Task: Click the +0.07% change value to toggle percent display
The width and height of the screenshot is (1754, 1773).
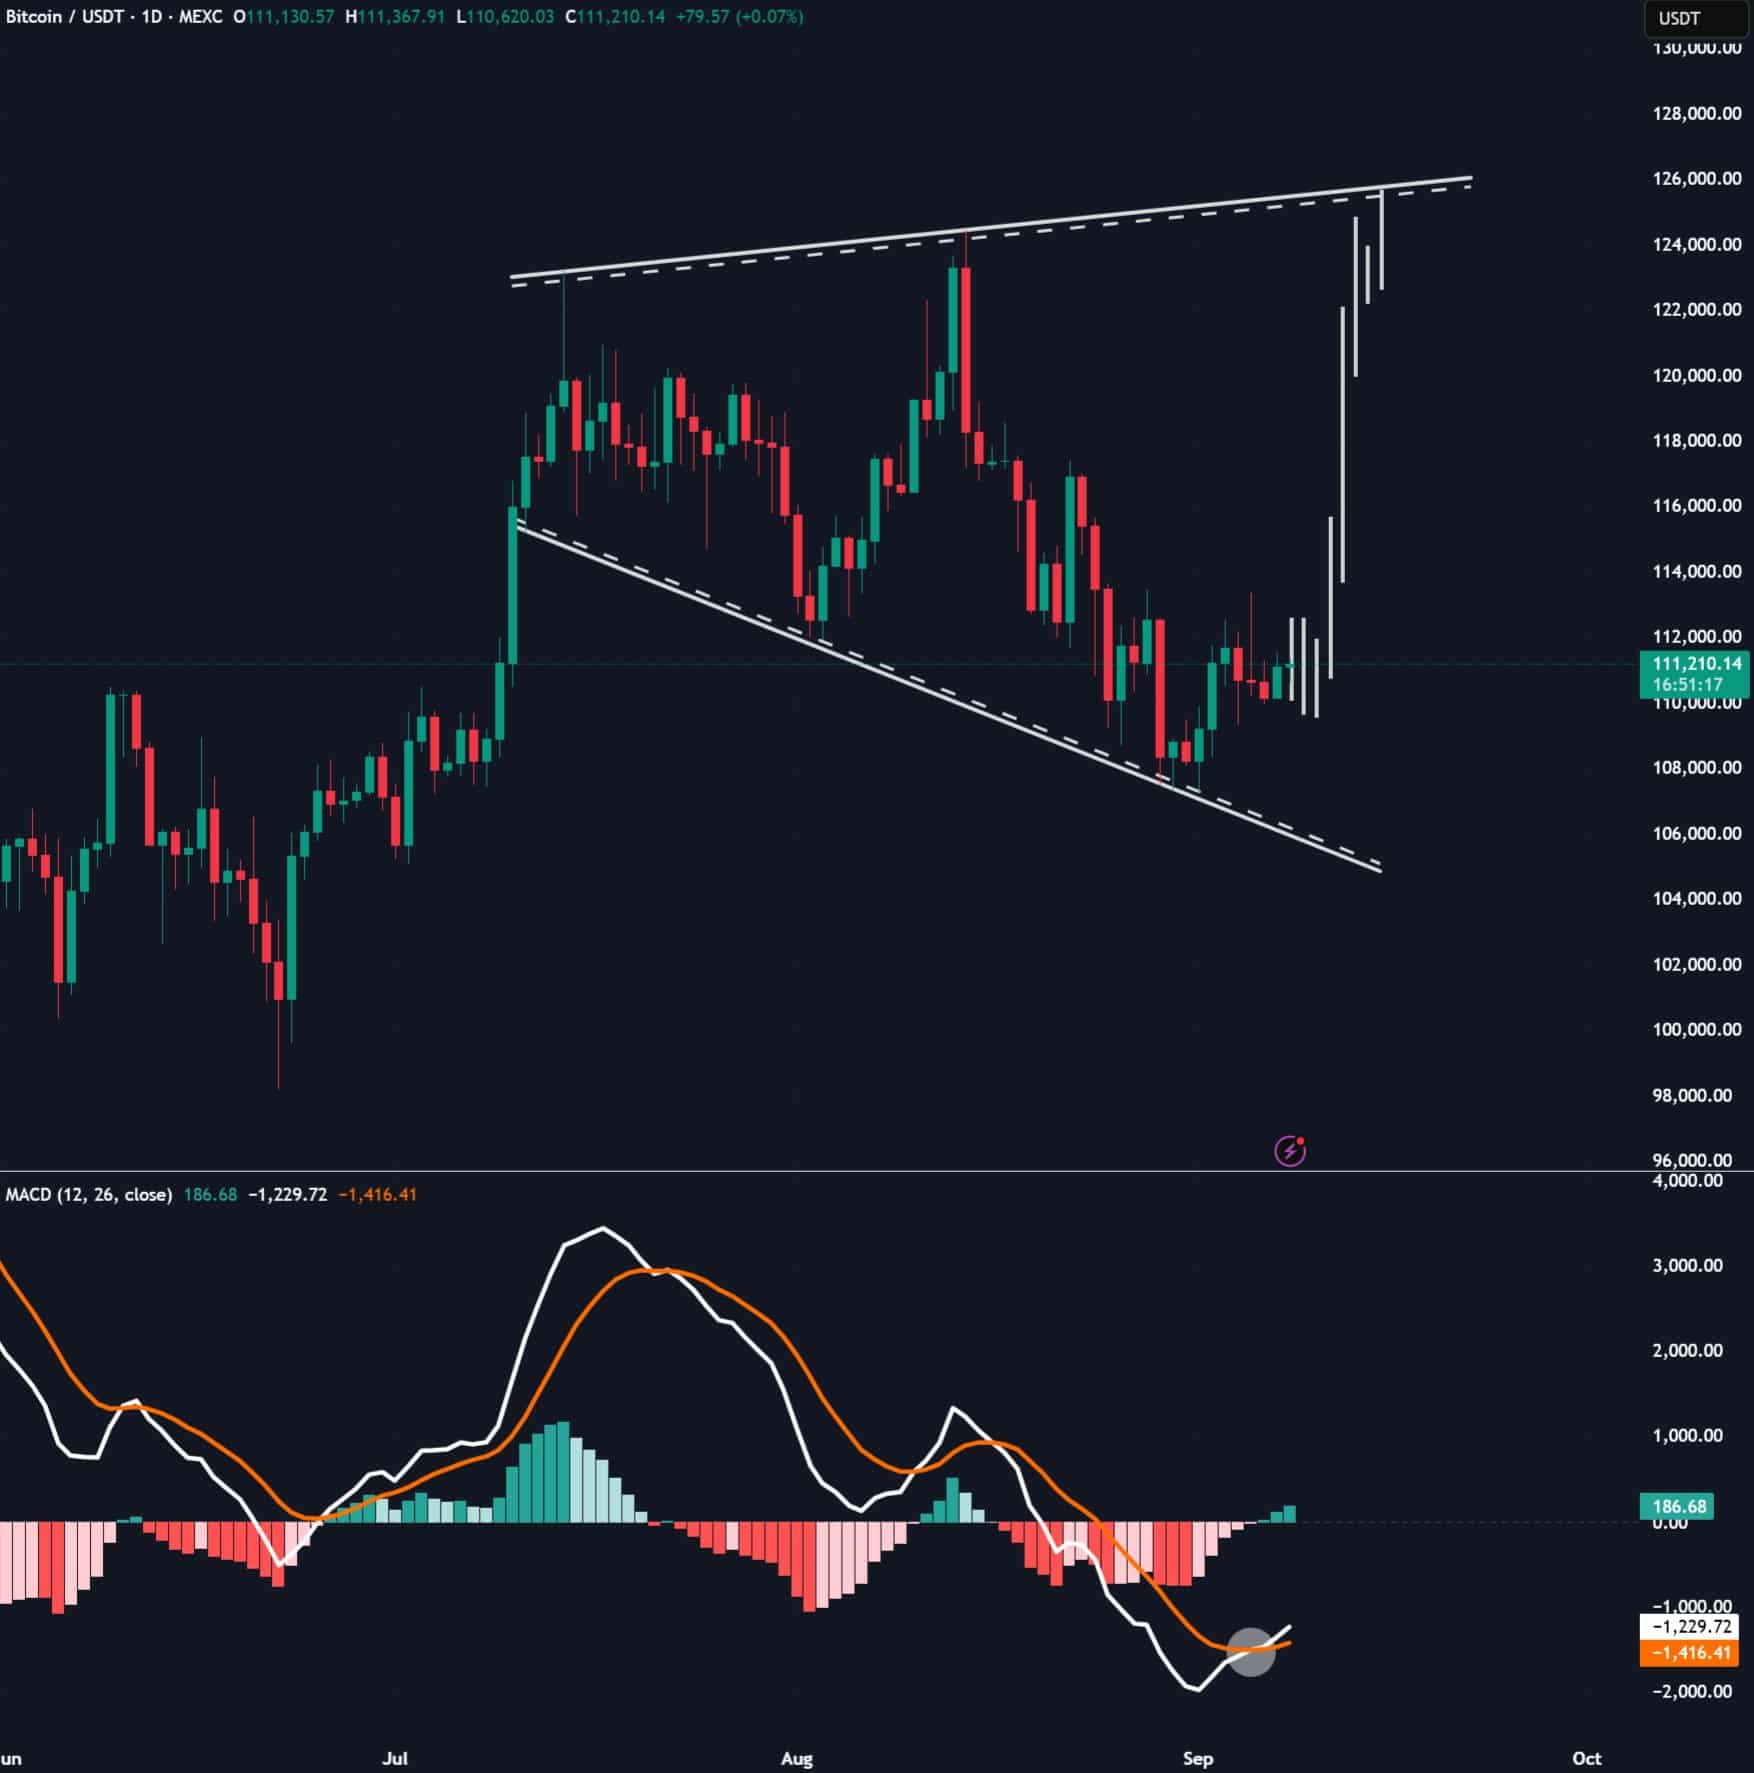Action: 770,15
